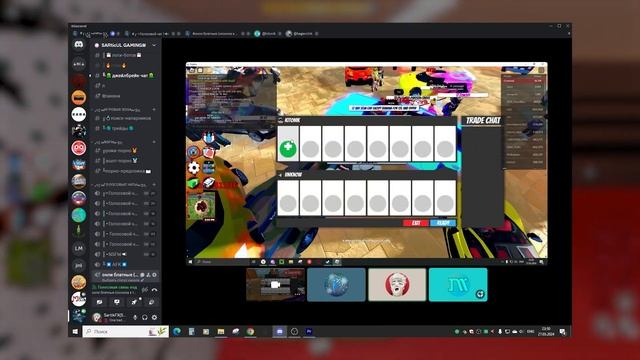Select second slot in KITONIK trade row
The height and width of the screenshot is (360, 640).
click(310, 144)
